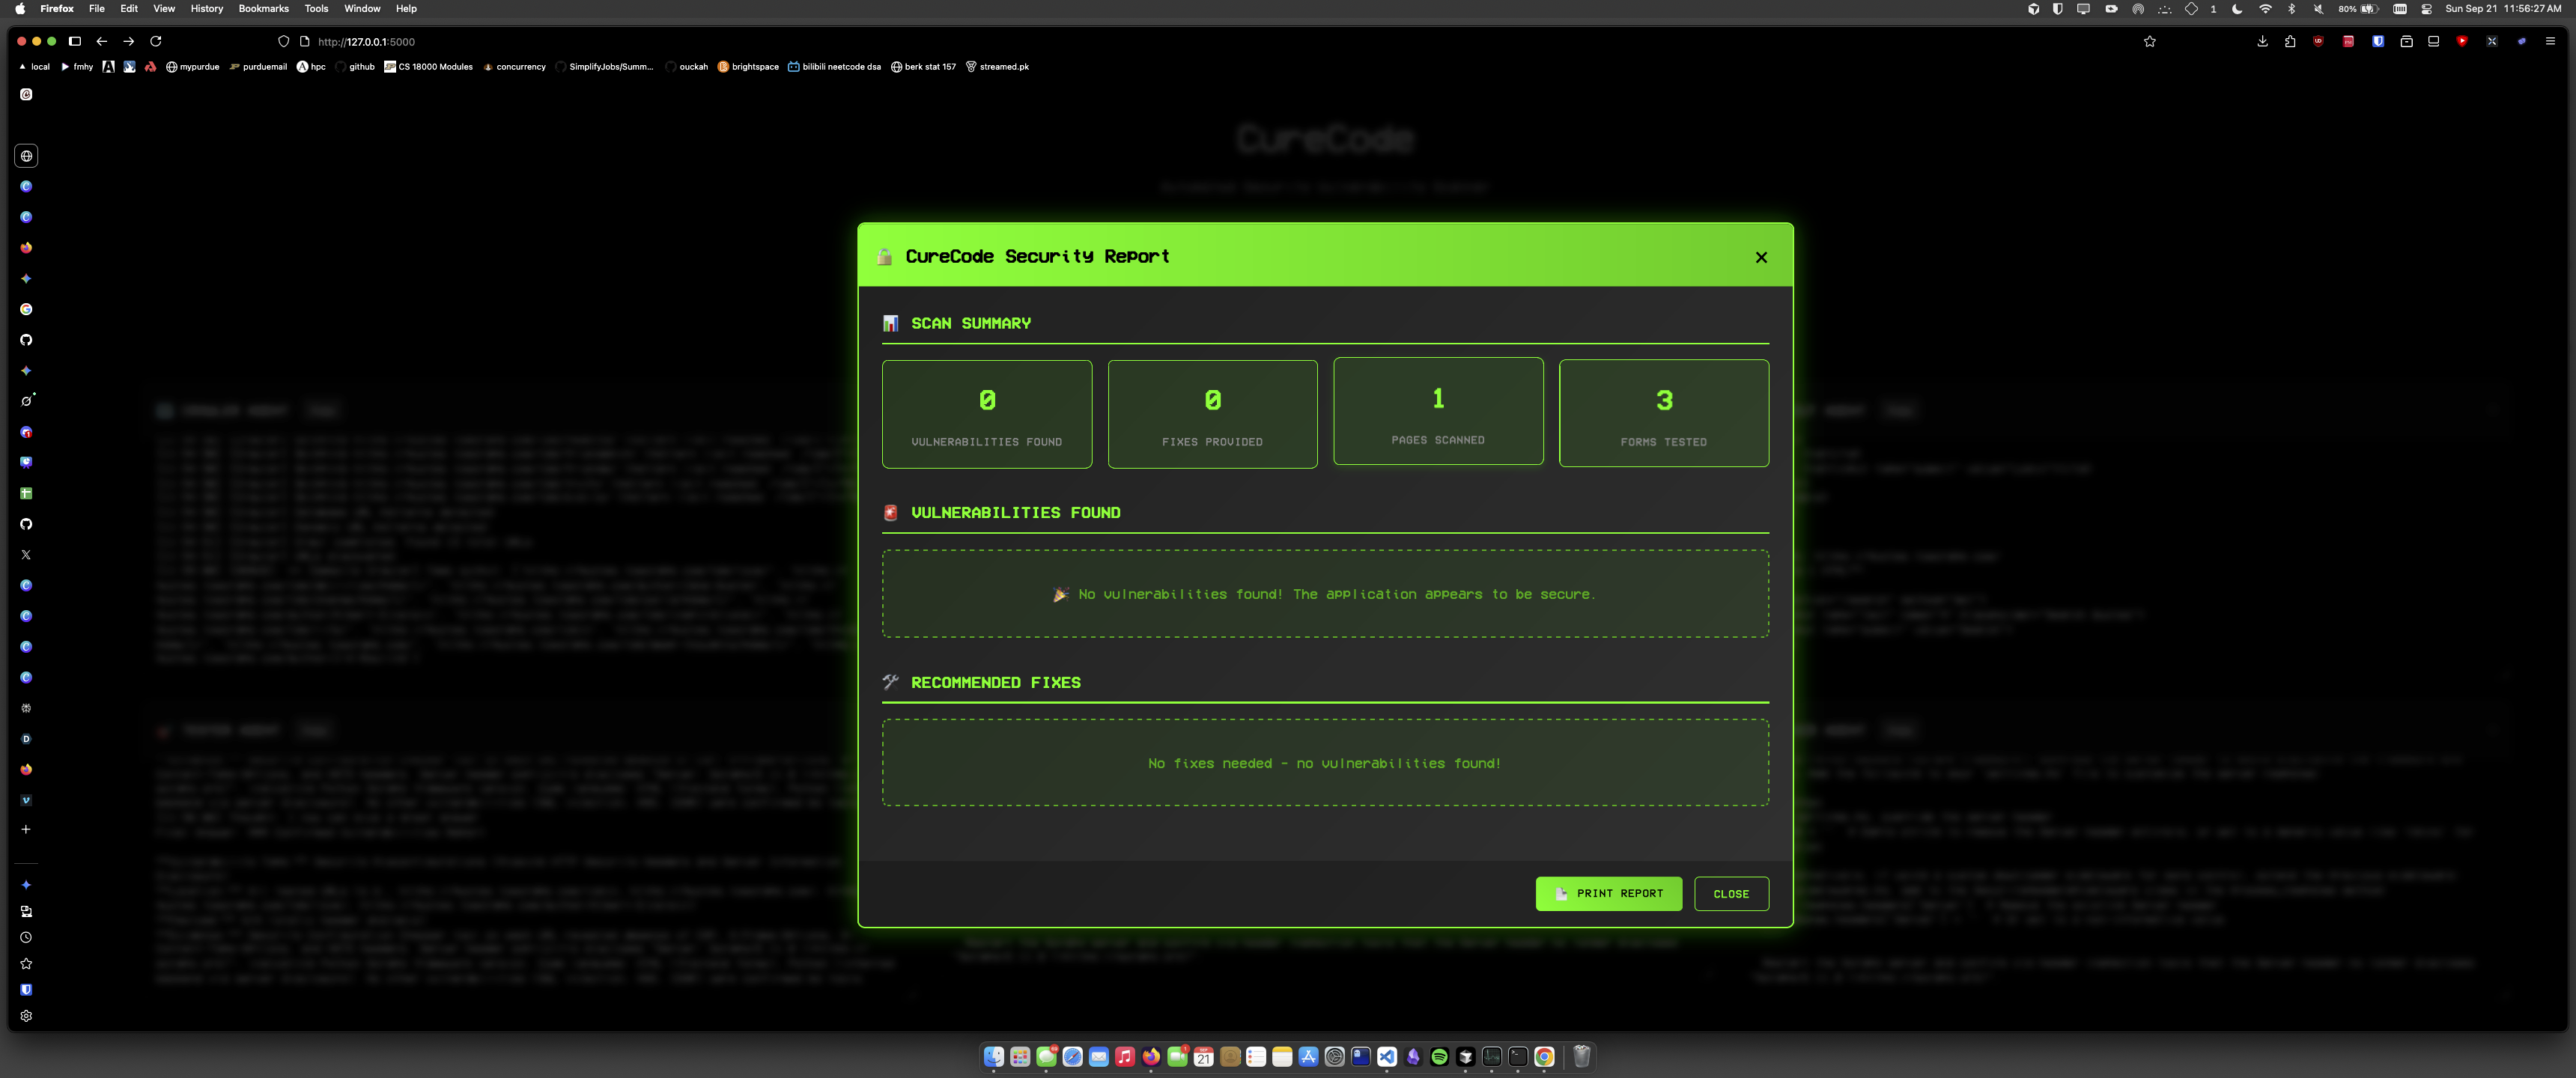Go back to the previous page
The width and height of the screenshot is (2576, 1078).
point(102,41)
